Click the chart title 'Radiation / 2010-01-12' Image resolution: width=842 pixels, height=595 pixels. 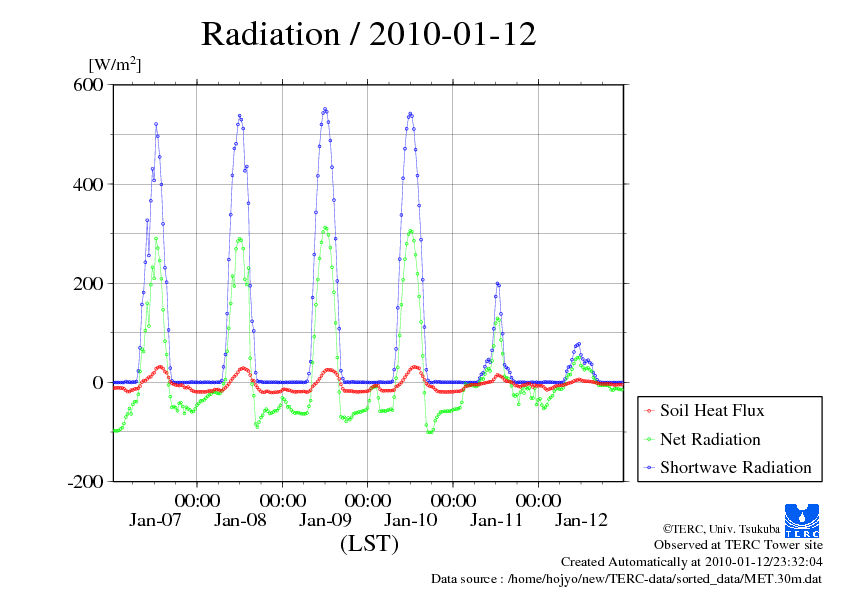point(368,34)
